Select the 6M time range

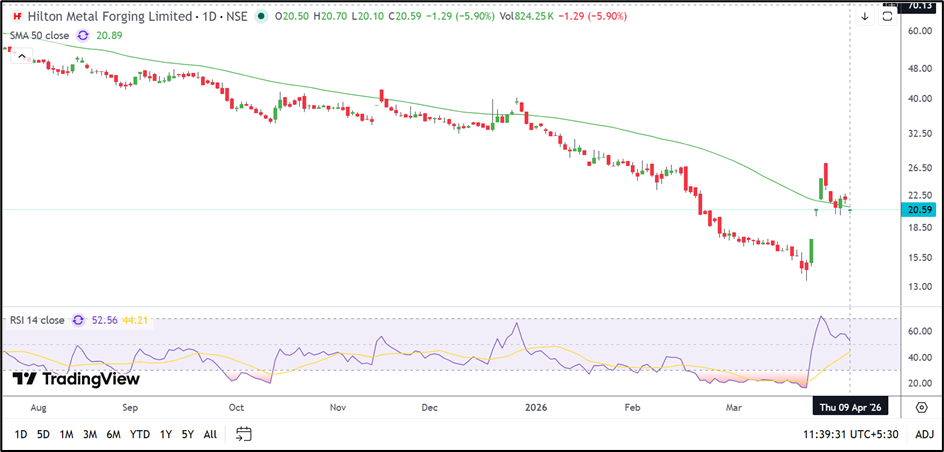(x=113, y=434)
